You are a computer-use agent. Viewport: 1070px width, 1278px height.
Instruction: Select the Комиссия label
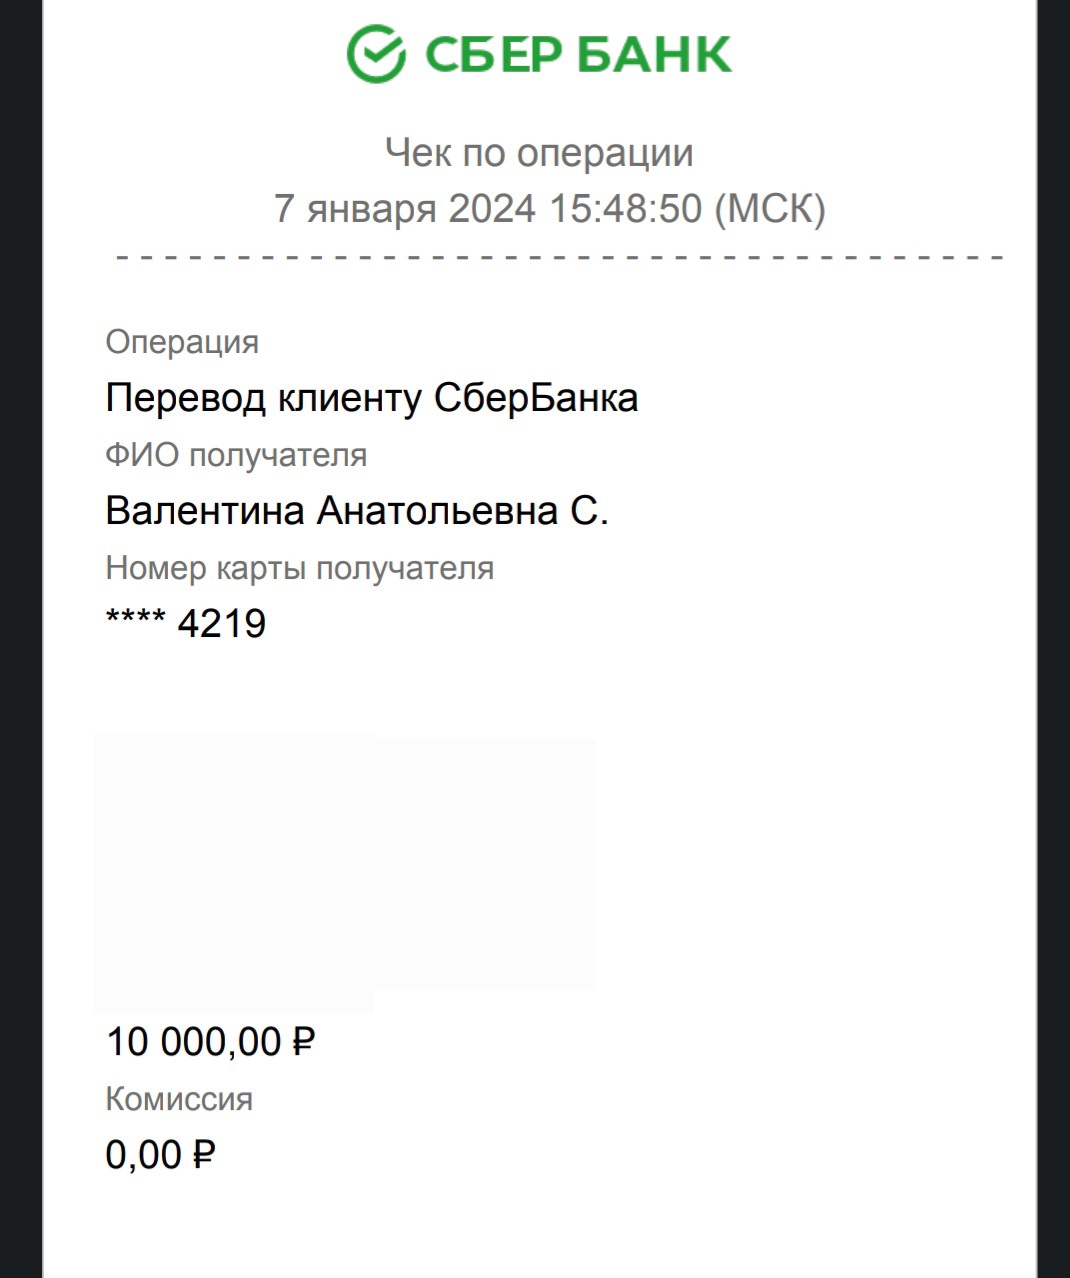click(x=179, y=1099)
